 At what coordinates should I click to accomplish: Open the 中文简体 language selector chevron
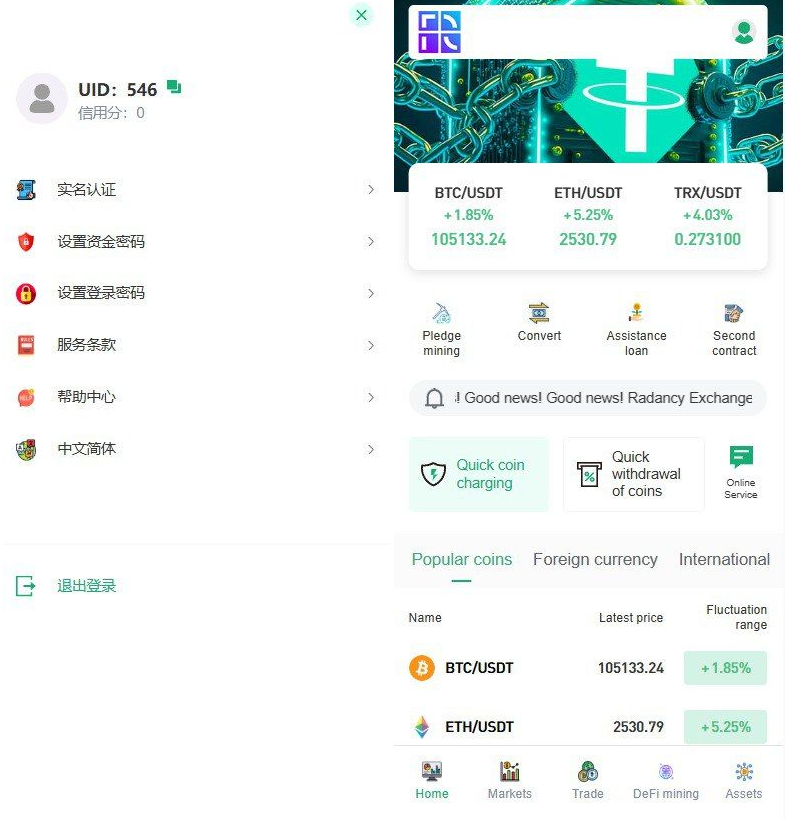[x=371, y=449]
